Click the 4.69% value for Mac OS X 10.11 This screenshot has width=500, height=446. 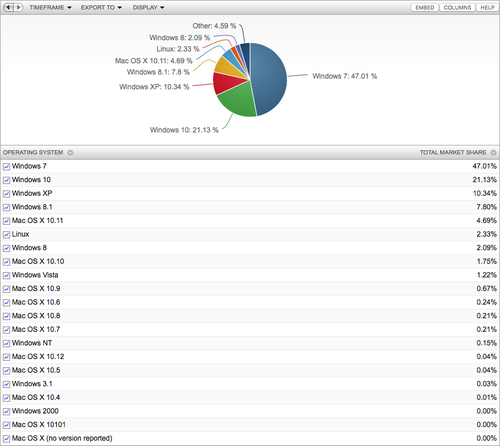click(x=486, y=220)
